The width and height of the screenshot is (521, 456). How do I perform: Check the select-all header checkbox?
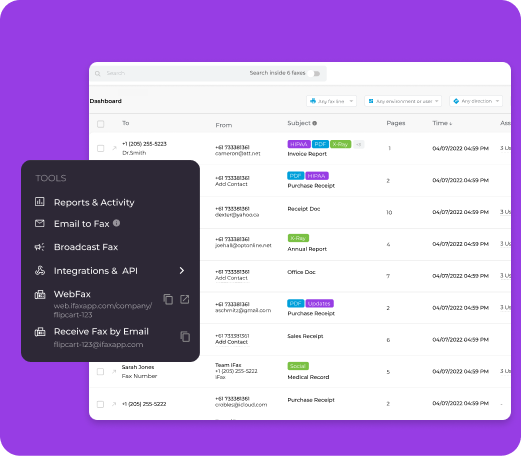click(x=101, y=124)
